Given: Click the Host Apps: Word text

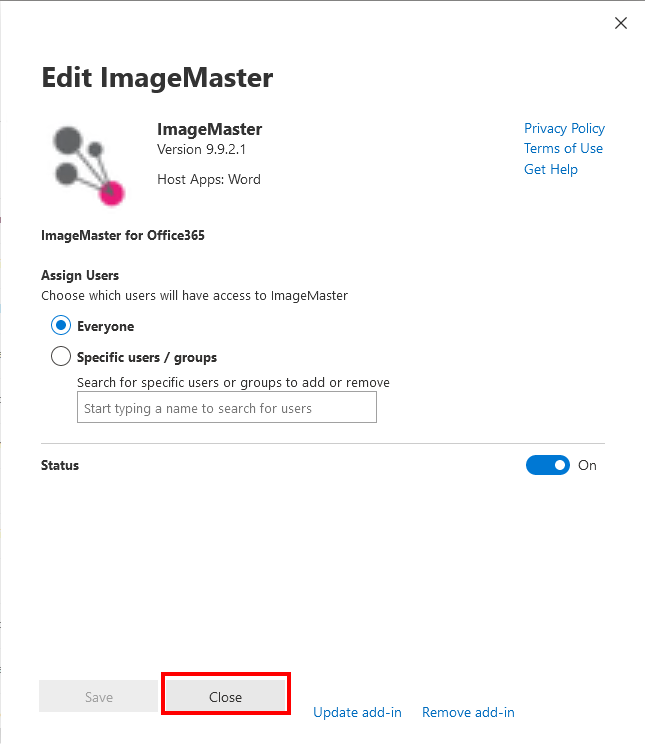Looking at the screenshot, I should [x=209, y=179].
